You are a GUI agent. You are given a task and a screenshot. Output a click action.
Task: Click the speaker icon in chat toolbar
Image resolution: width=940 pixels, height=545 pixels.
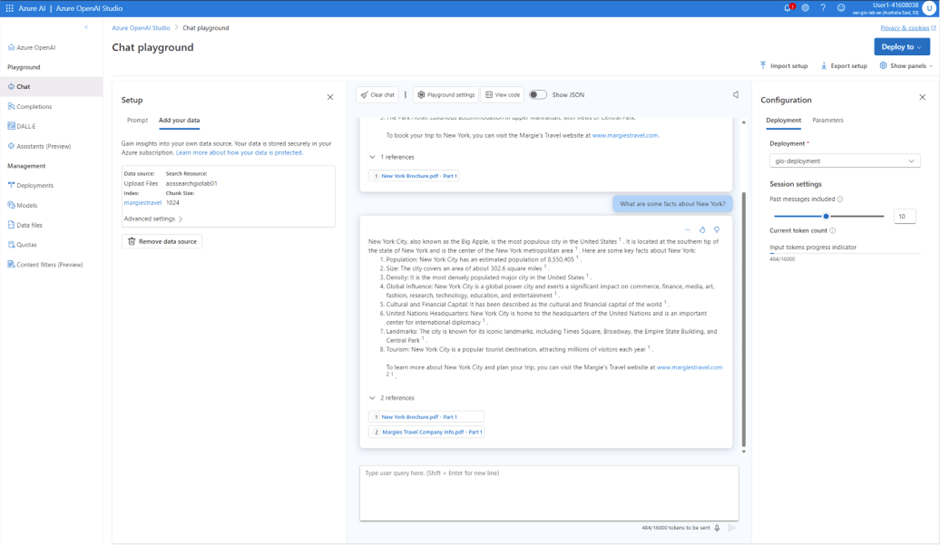pos(735,95)
